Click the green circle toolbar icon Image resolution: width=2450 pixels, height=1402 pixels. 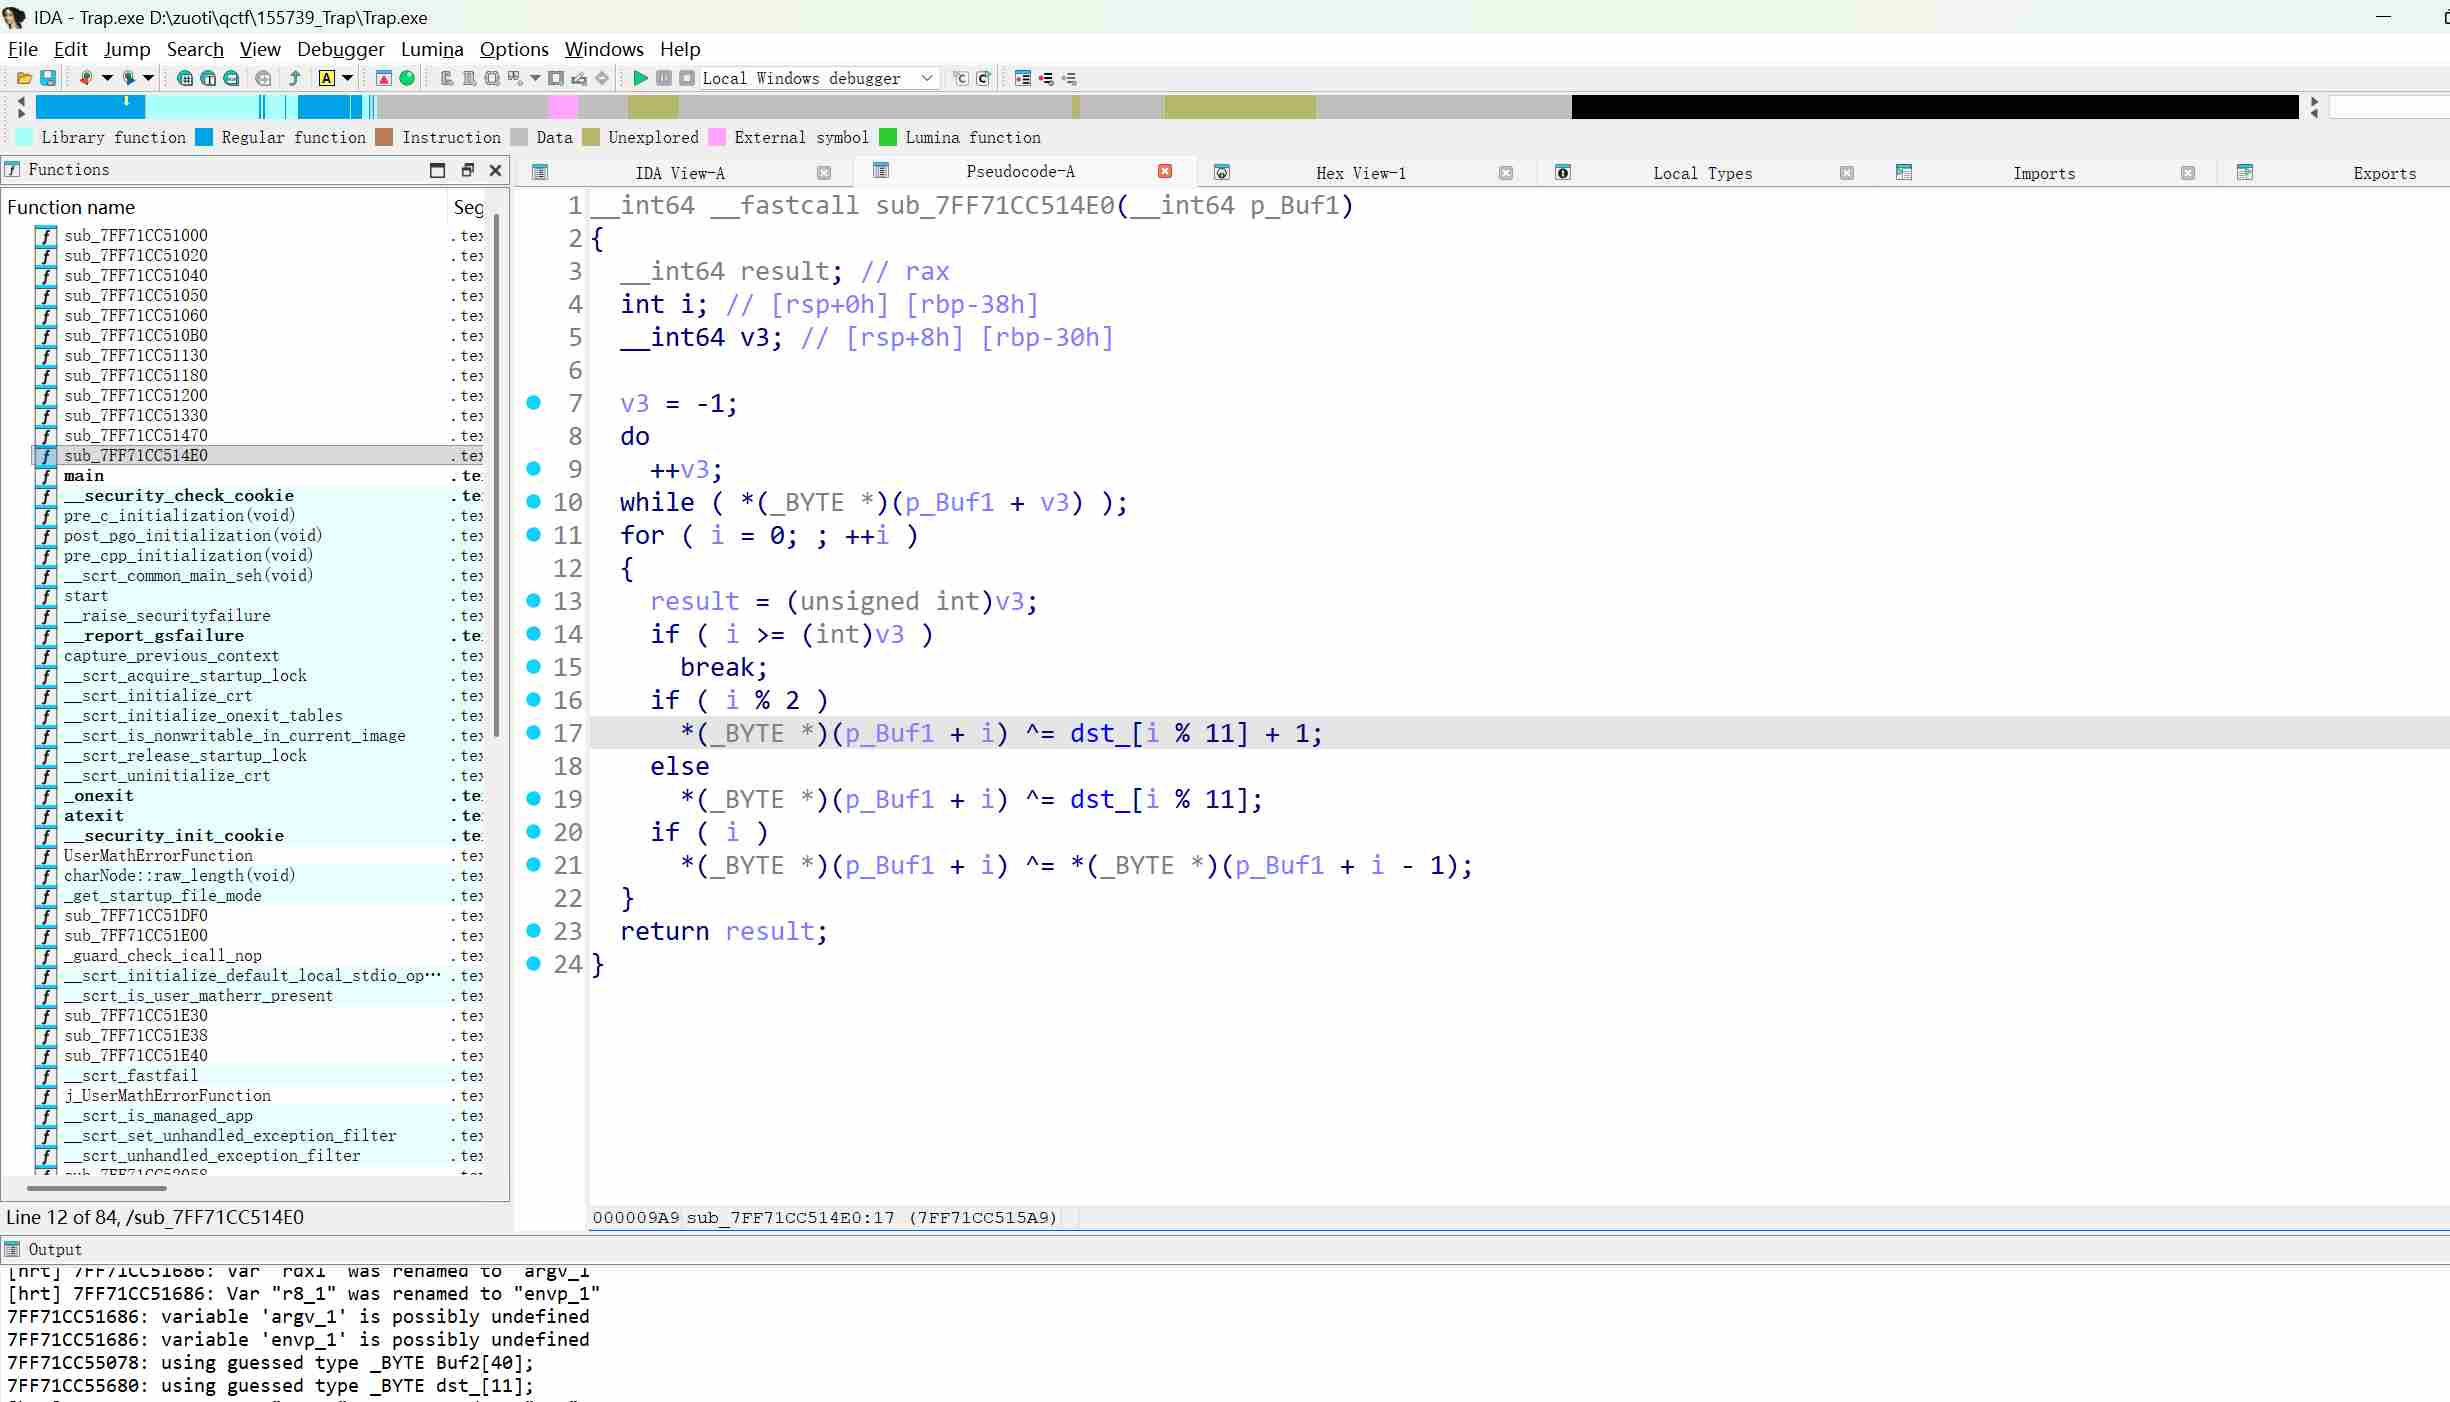(407, 78)
